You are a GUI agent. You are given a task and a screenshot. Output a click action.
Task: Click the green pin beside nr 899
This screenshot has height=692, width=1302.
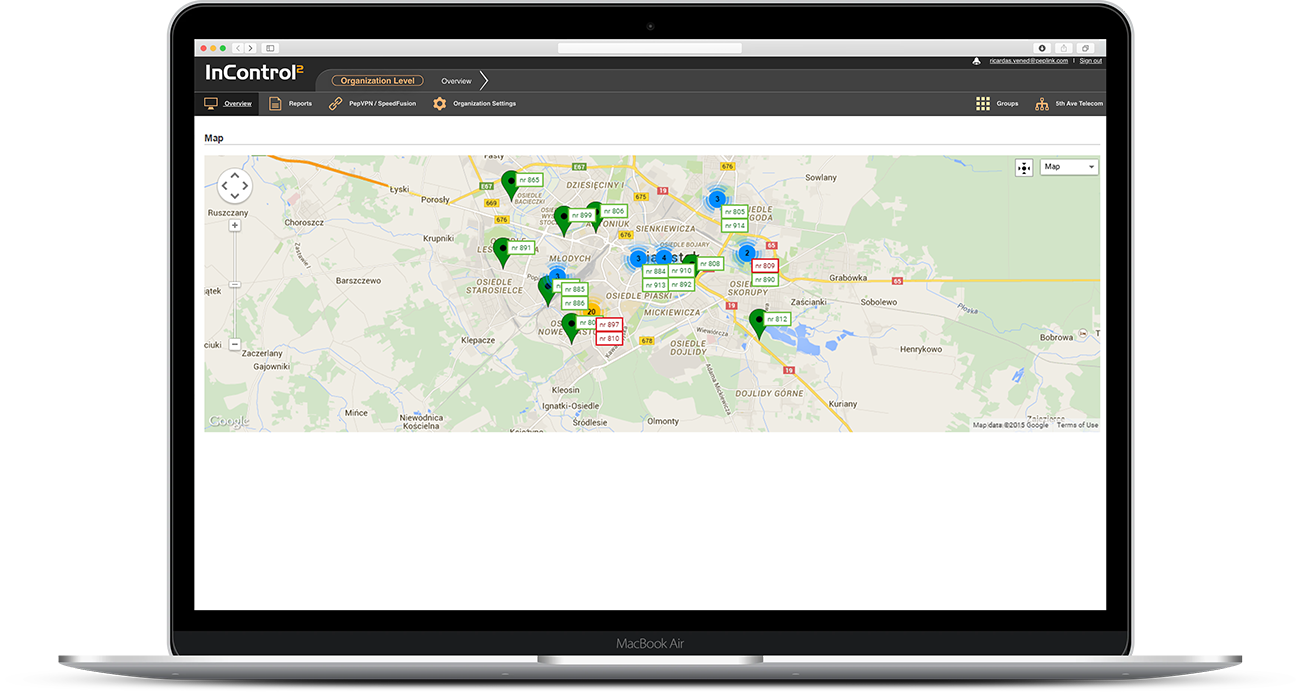pos(563,220)
